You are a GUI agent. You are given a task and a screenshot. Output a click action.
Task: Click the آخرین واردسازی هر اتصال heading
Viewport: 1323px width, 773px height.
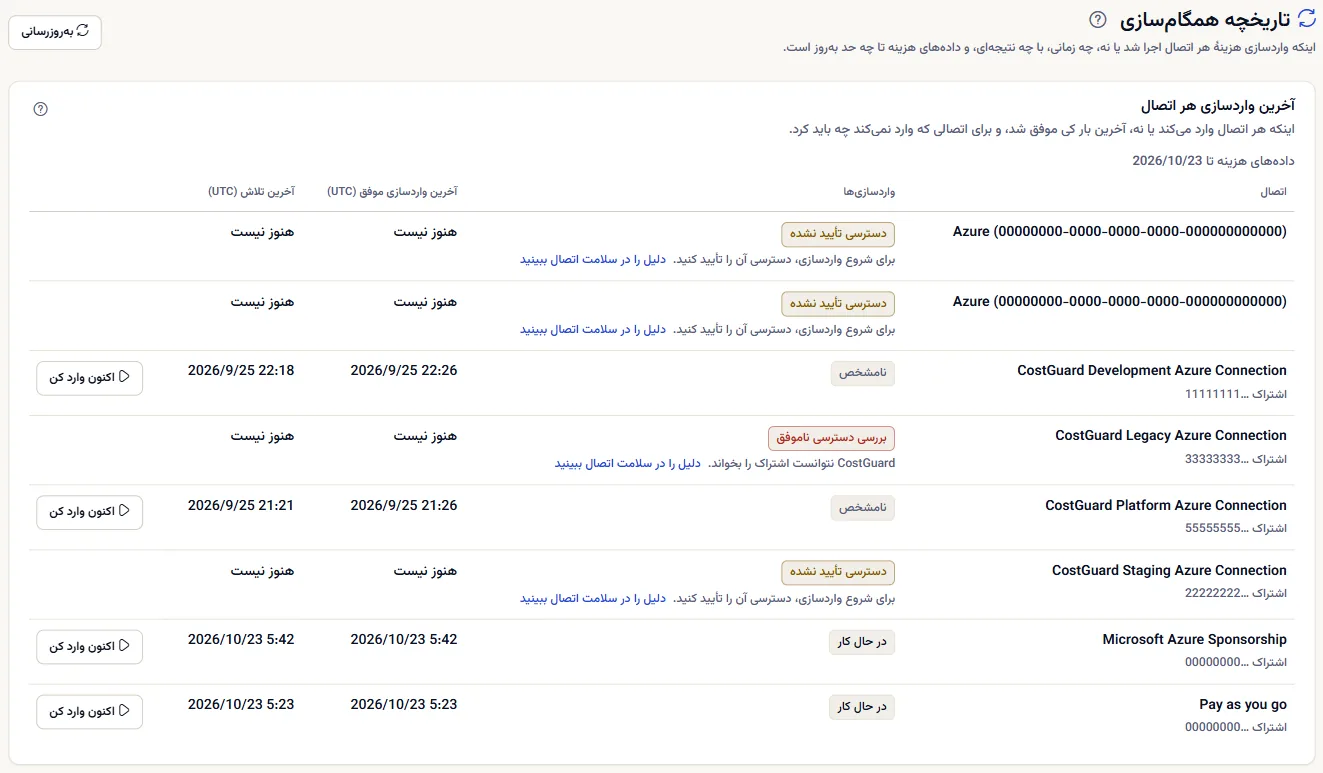click(1218, 106)
